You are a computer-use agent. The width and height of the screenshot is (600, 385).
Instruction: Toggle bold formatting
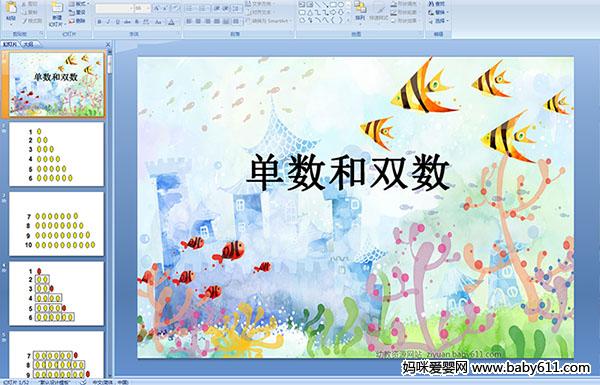click(x=99, y=22)
